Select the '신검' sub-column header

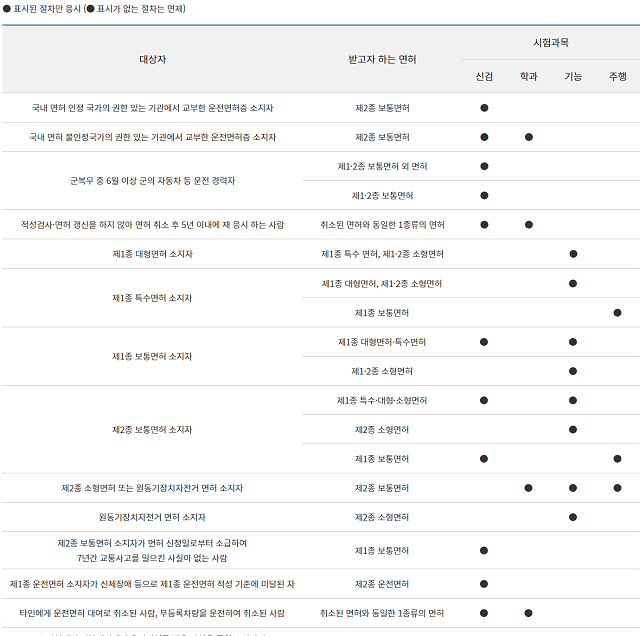pyautogui.click(x=484, y=76)
